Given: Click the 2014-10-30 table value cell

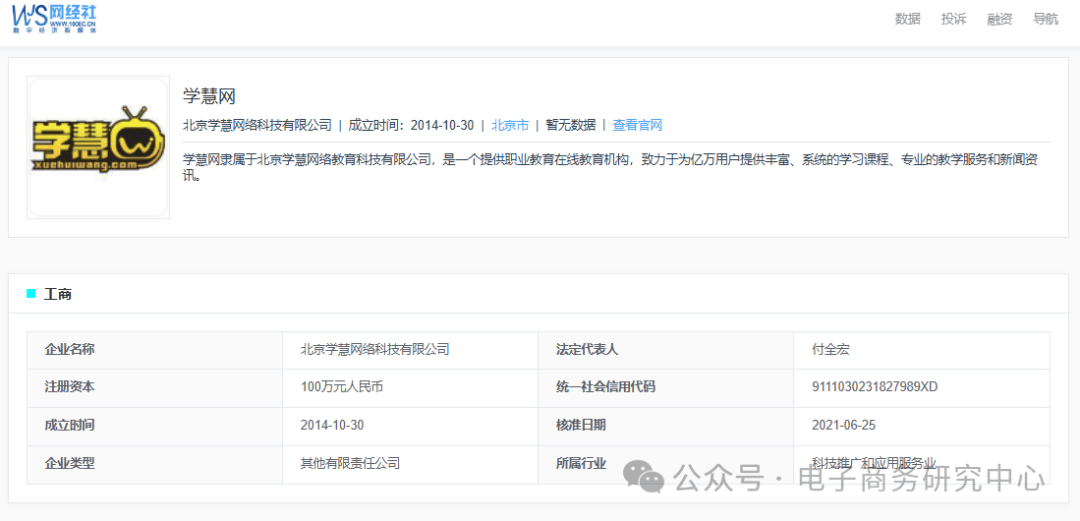Looking at the screenshot, I should 411,427.
